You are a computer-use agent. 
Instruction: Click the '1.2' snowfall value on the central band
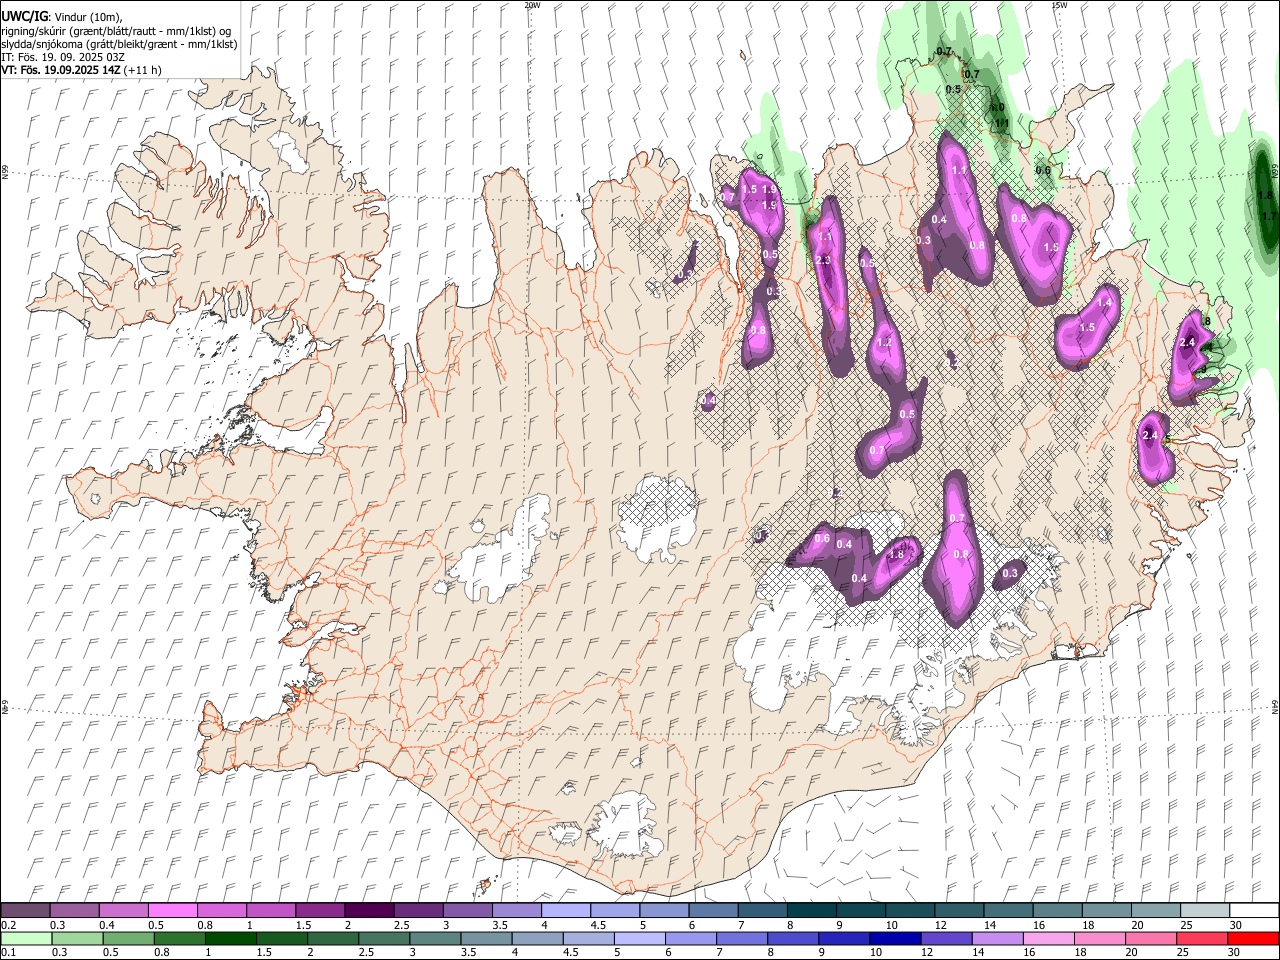click(884, 342)
